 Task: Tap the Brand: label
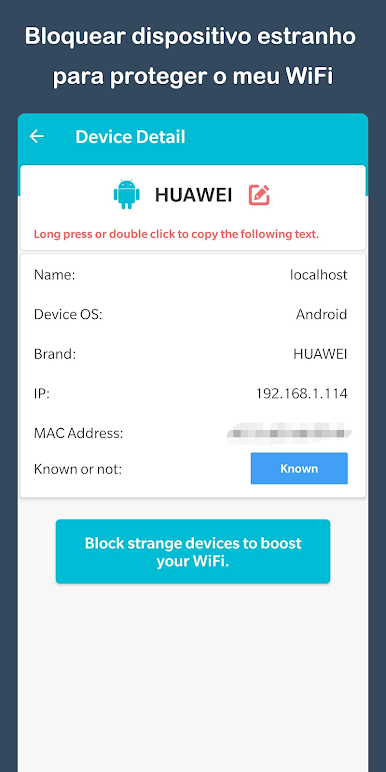[55, 354]
